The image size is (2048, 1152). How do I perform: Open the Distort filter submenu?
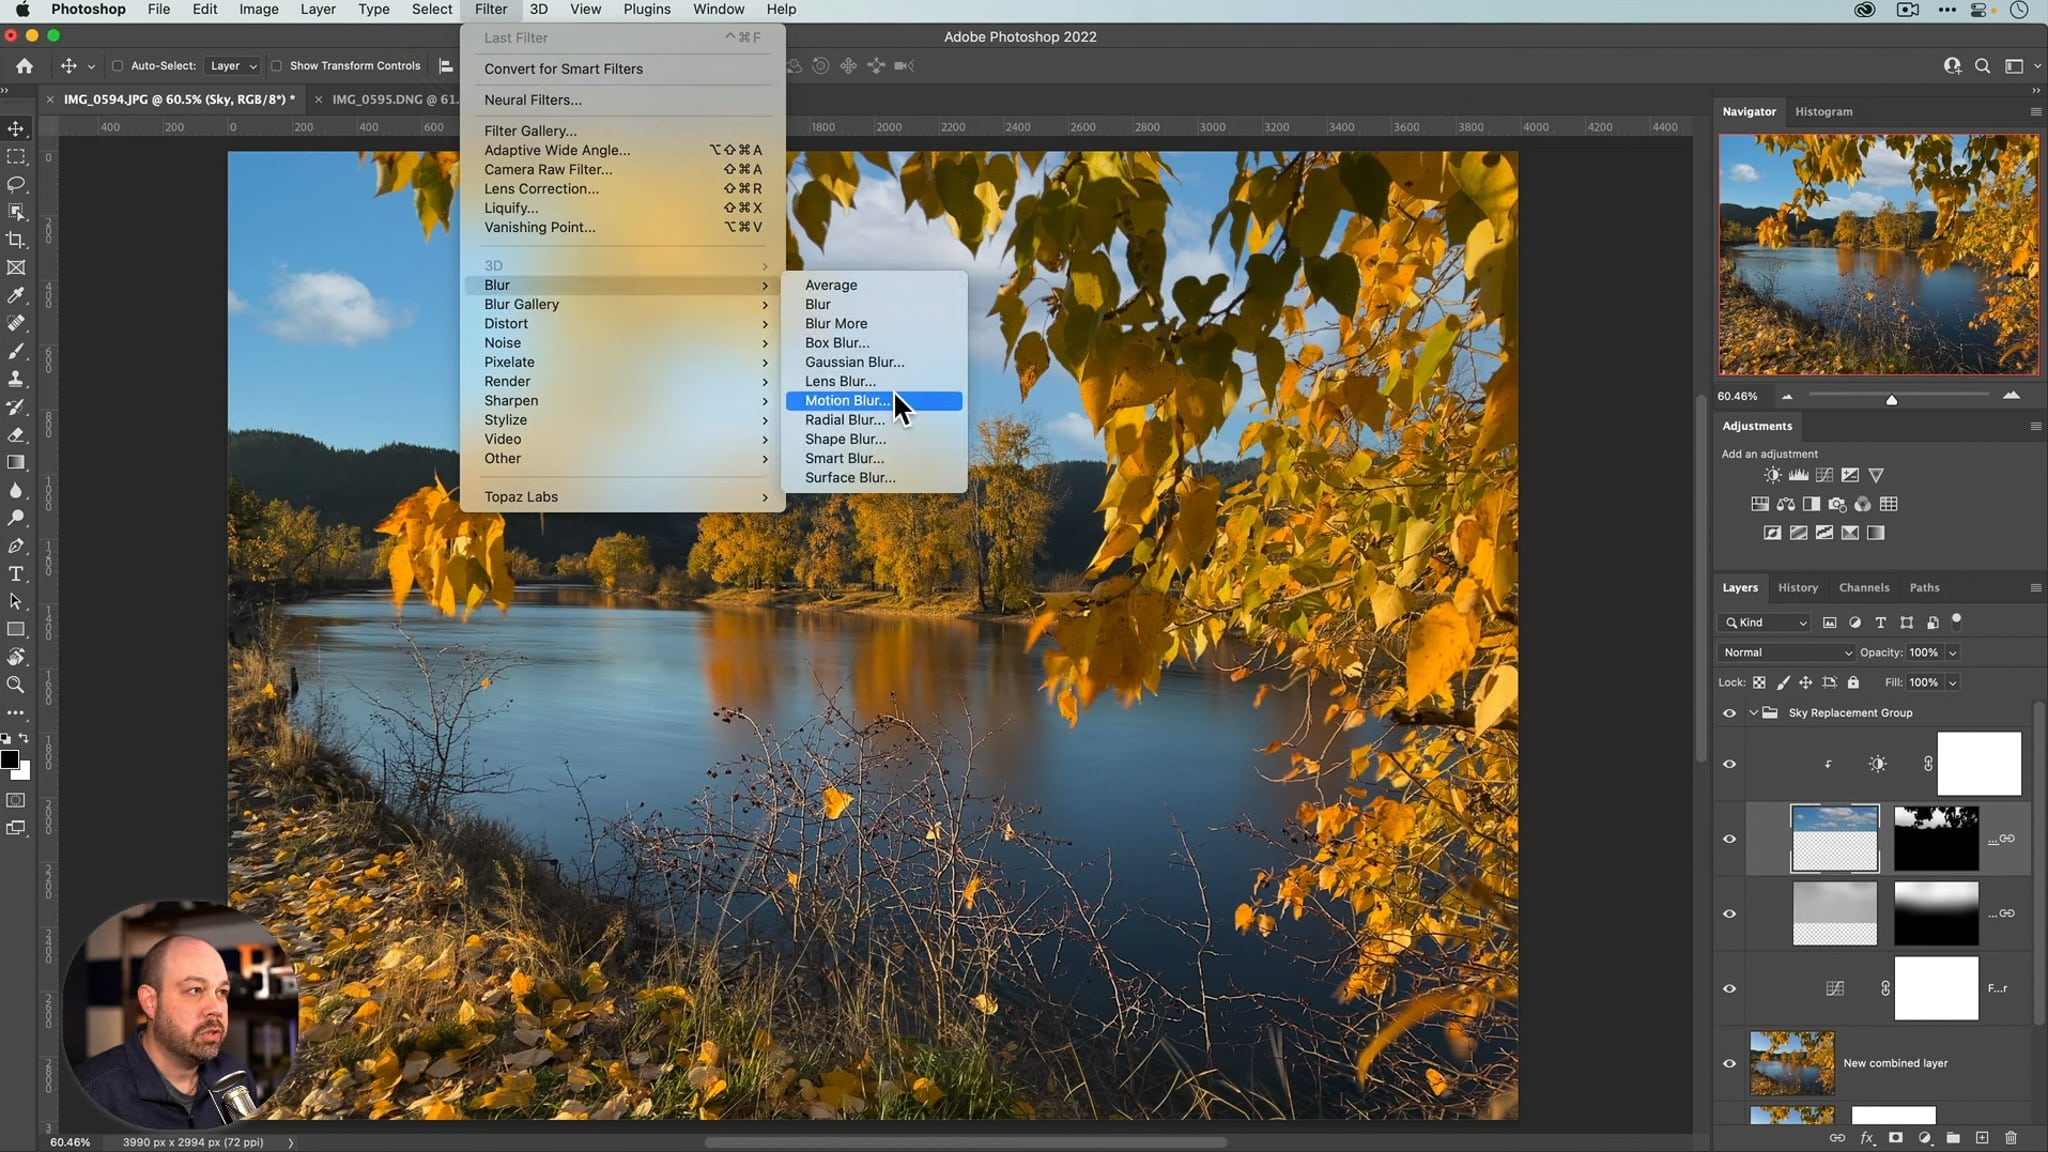click(506, 324)
